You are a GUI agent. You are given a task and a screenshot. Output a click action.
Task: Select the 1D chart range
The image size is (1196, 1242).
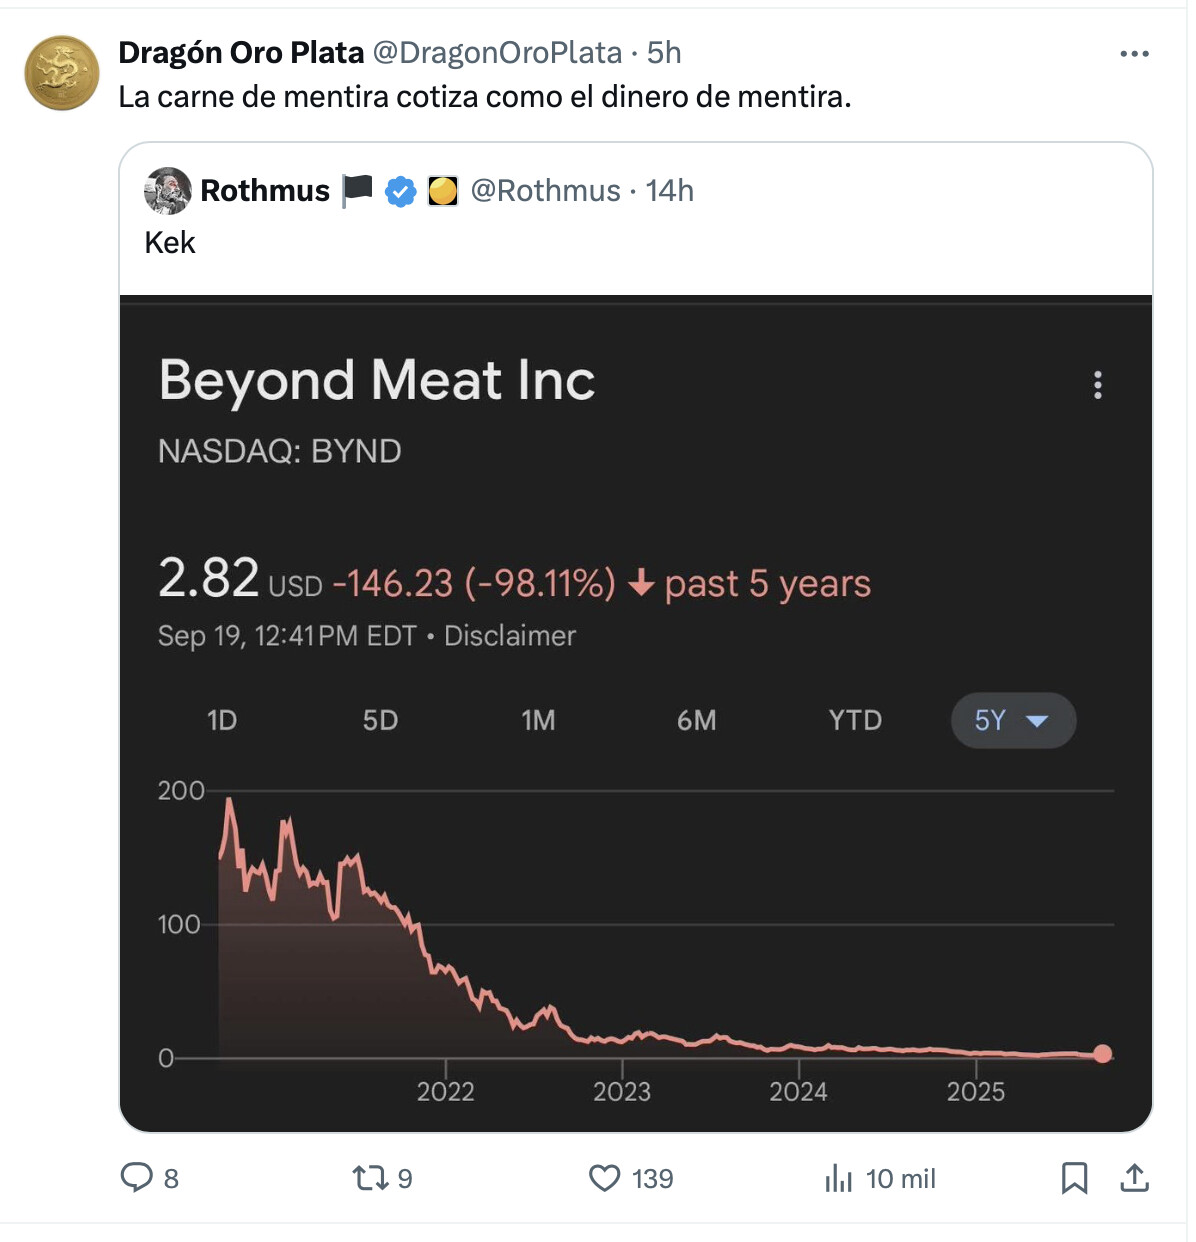coord(222,720)
